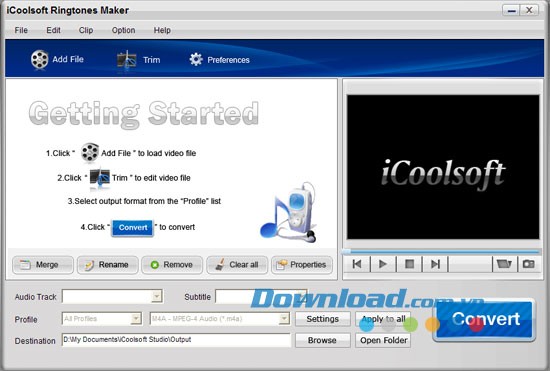Click the Settings button
This screenshot has height=371, width=550.
tap(323, 319)
